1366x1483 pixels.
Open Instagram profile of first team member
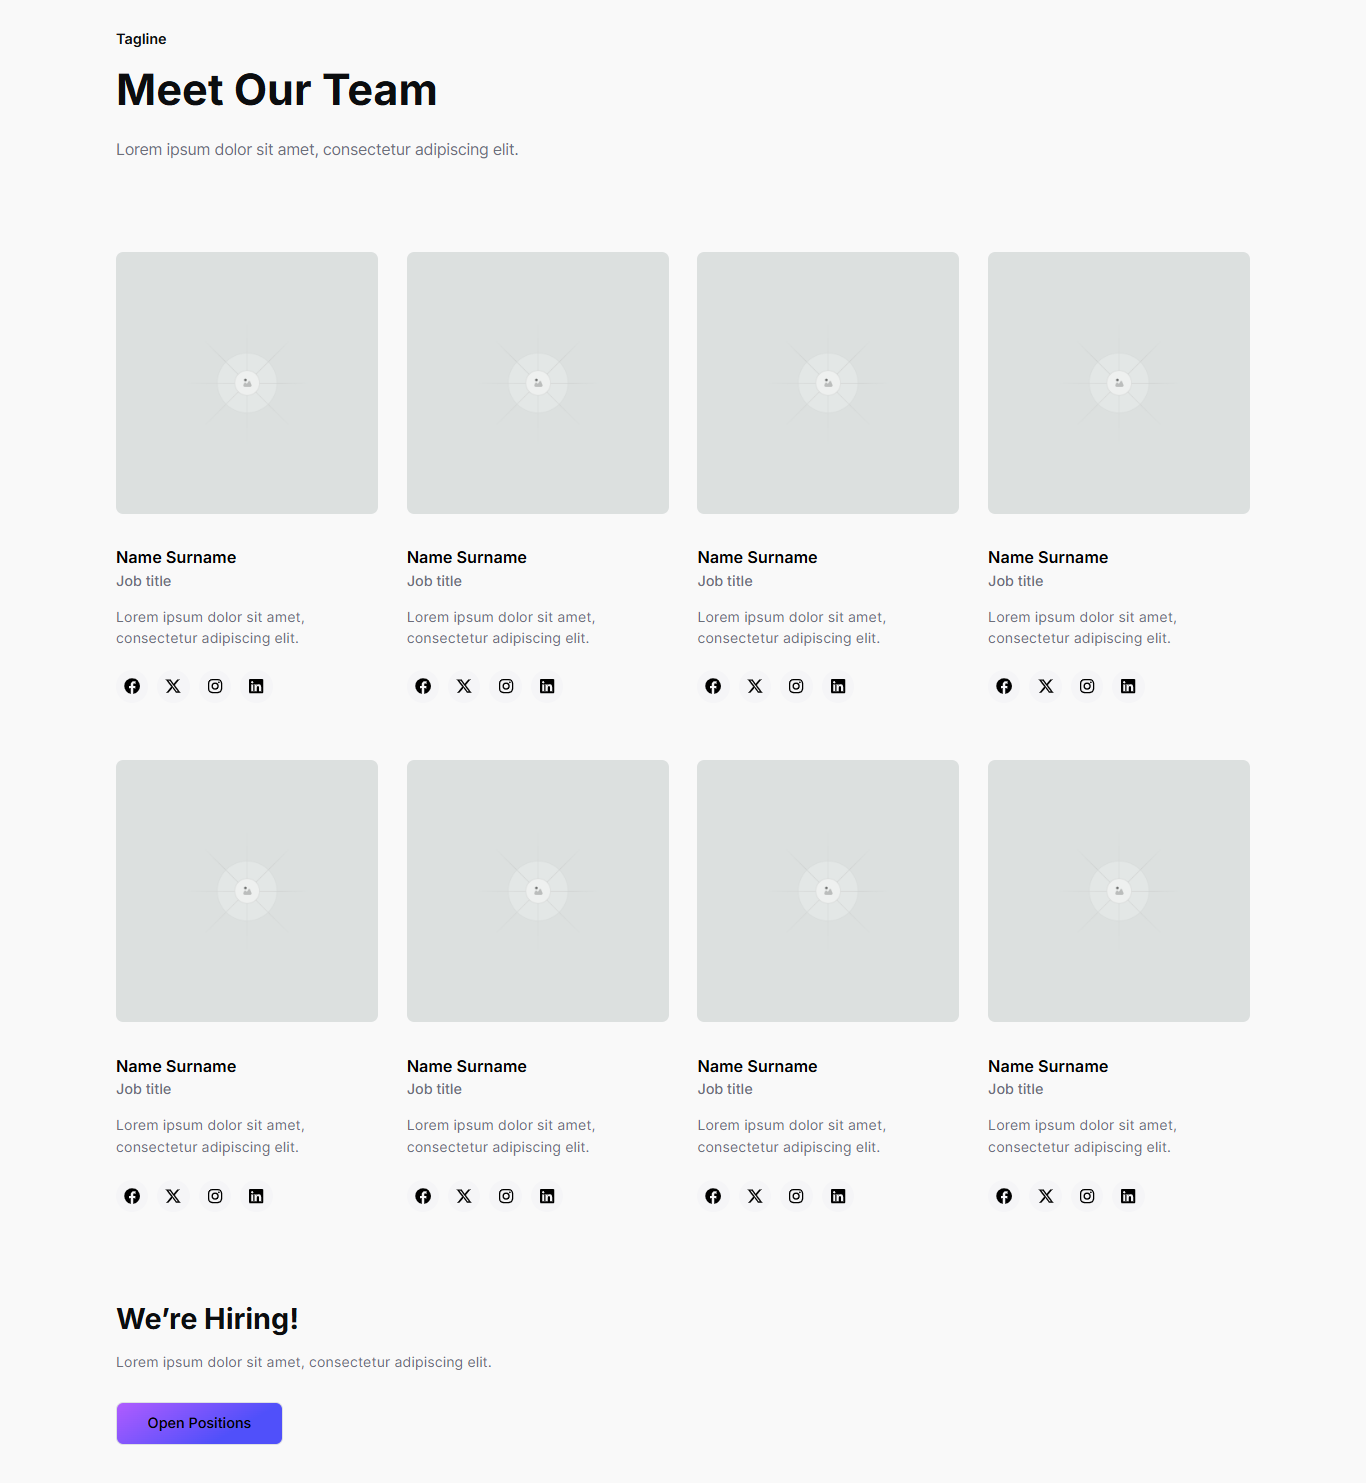pos(214,686)
